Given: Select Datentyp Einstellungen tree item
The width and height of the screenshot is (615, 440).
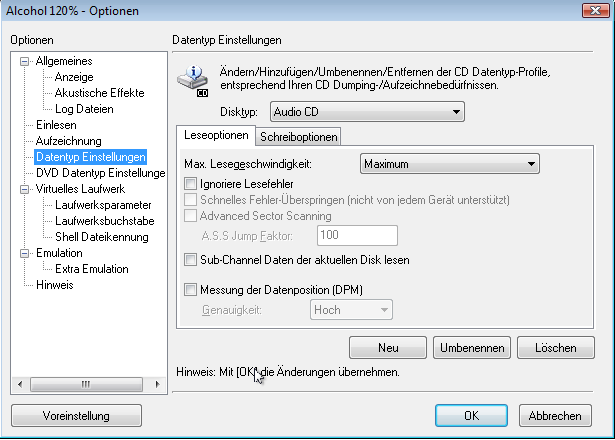Looking at the screenshot, I should point(91,157).
